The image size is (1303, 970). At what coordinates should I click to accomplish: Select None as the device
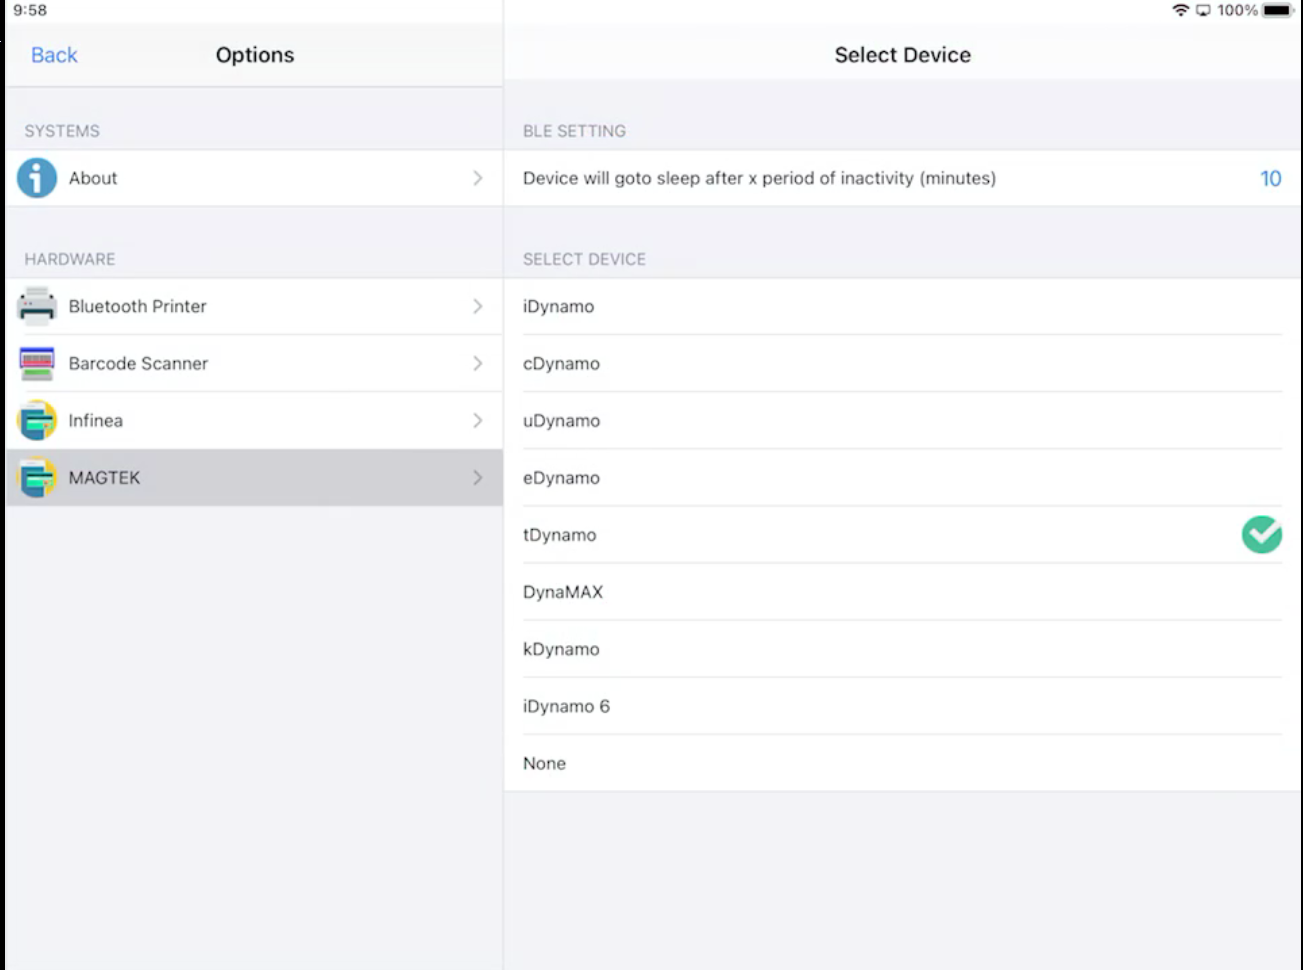pos(902,762)
